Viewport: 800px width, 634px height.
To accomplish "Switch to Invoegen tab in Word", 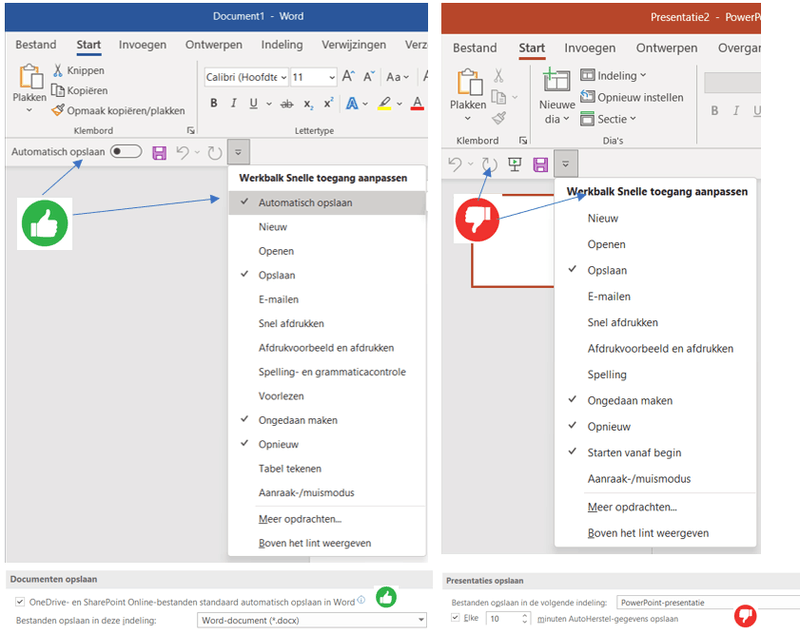I will [x=142, y=45].
